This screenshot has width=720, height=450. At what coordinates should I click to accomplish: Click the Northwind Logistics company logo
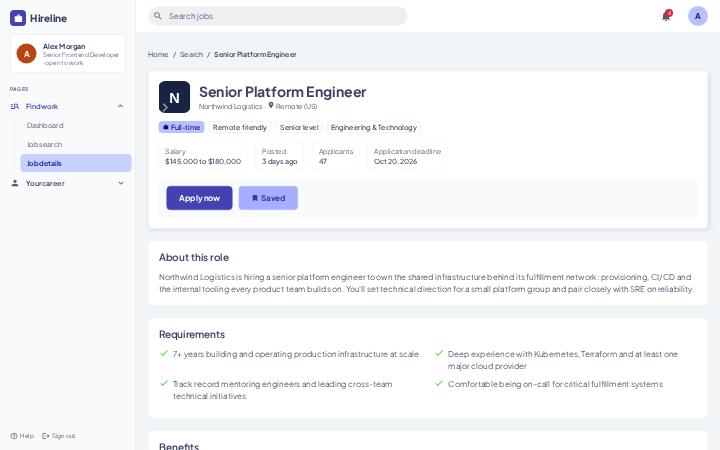pyautogui.click(x=174, y=97)
